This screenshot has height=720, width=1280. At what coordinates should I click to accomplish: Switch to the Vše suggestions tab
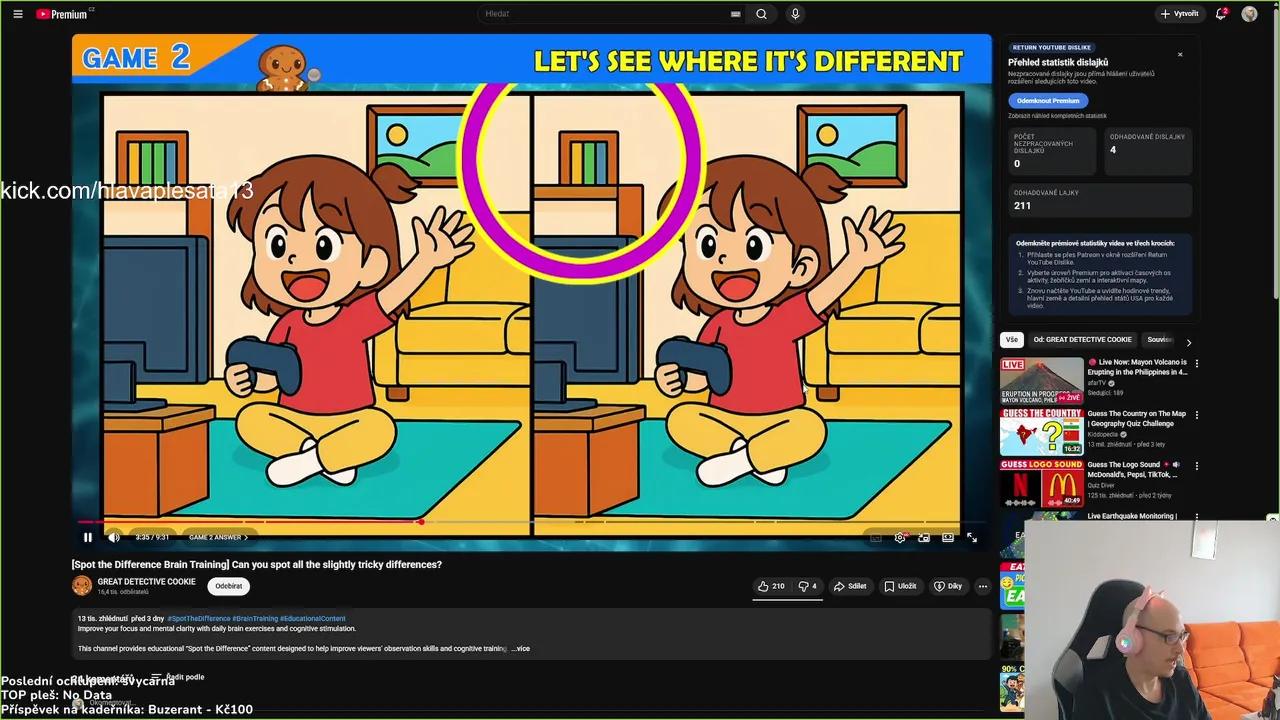click(1012, 340)
